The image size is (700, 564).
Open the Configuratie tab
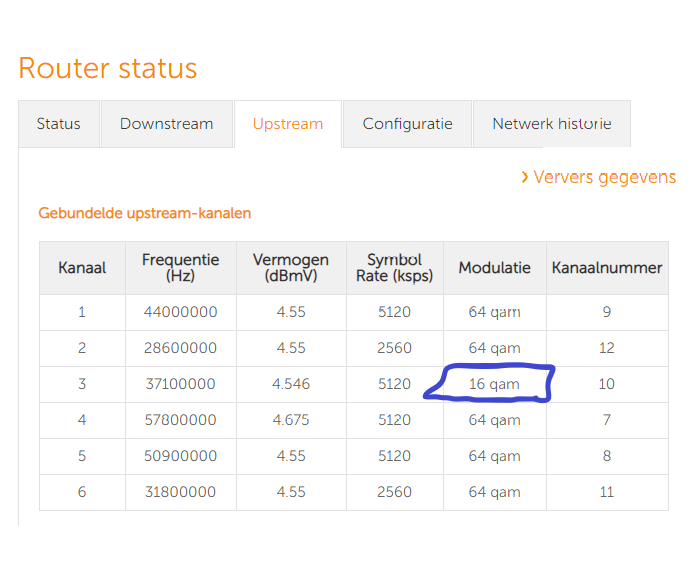coord(407,124)
